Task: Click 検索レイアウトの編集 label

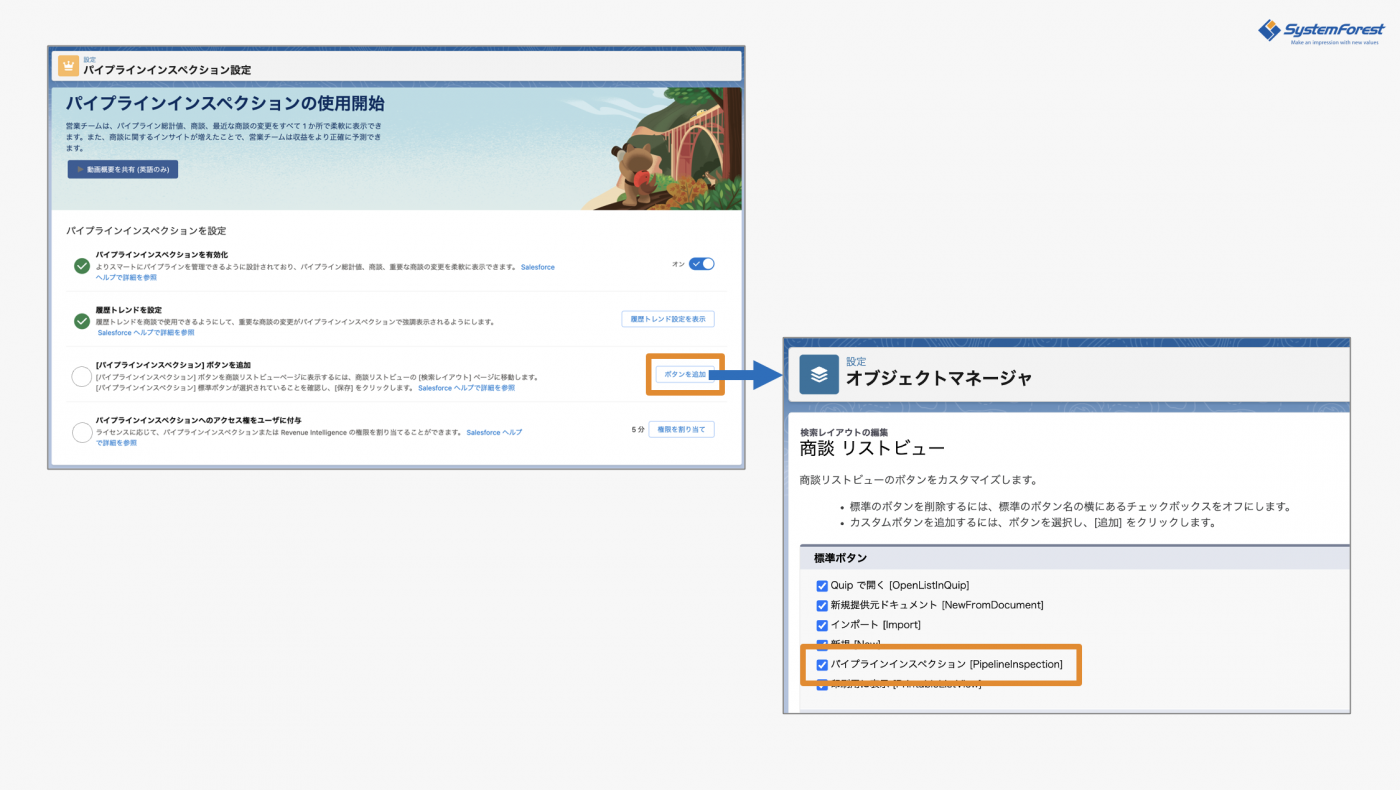Action: click(844, 432)
